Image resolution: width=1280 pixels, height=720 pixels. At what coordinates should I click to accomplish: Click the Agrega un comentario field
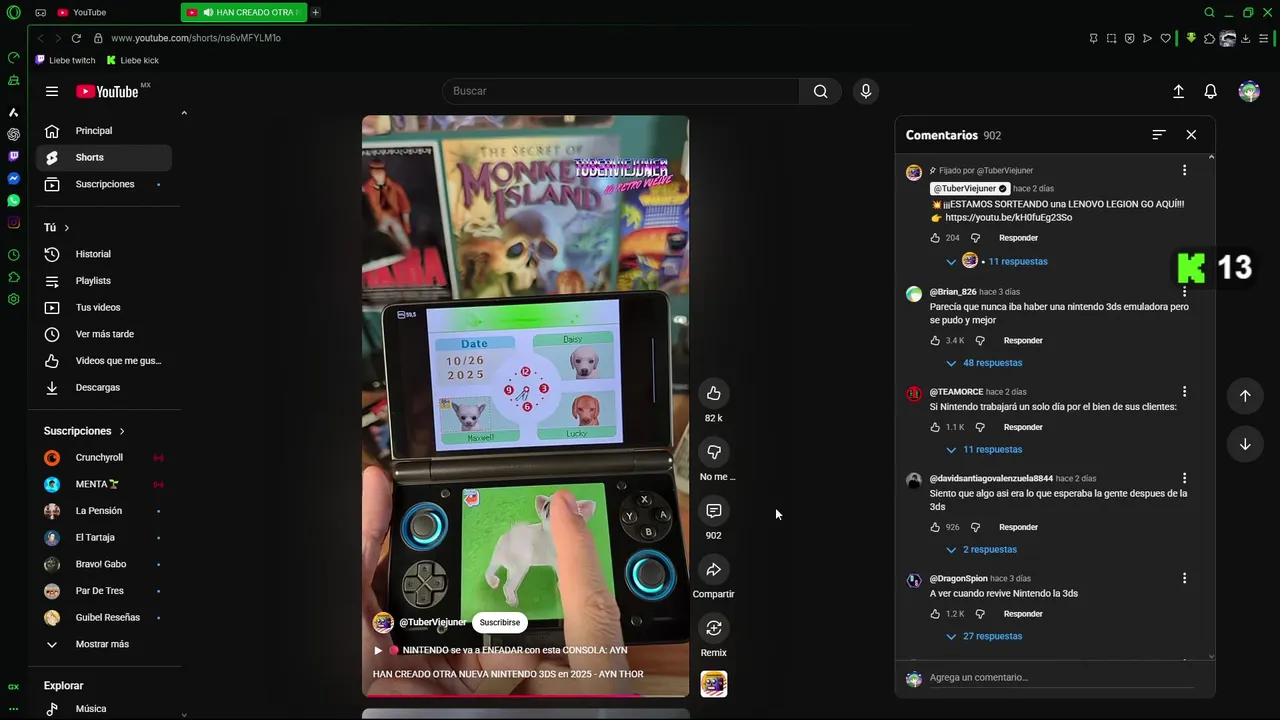pos(1060,678)
